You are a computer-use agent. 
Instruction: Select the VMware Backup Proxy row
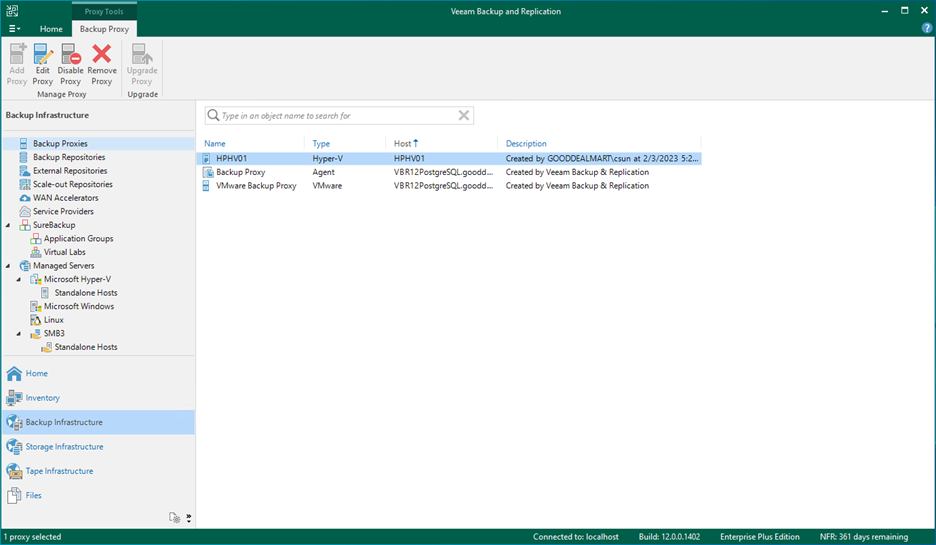(449, 186)
